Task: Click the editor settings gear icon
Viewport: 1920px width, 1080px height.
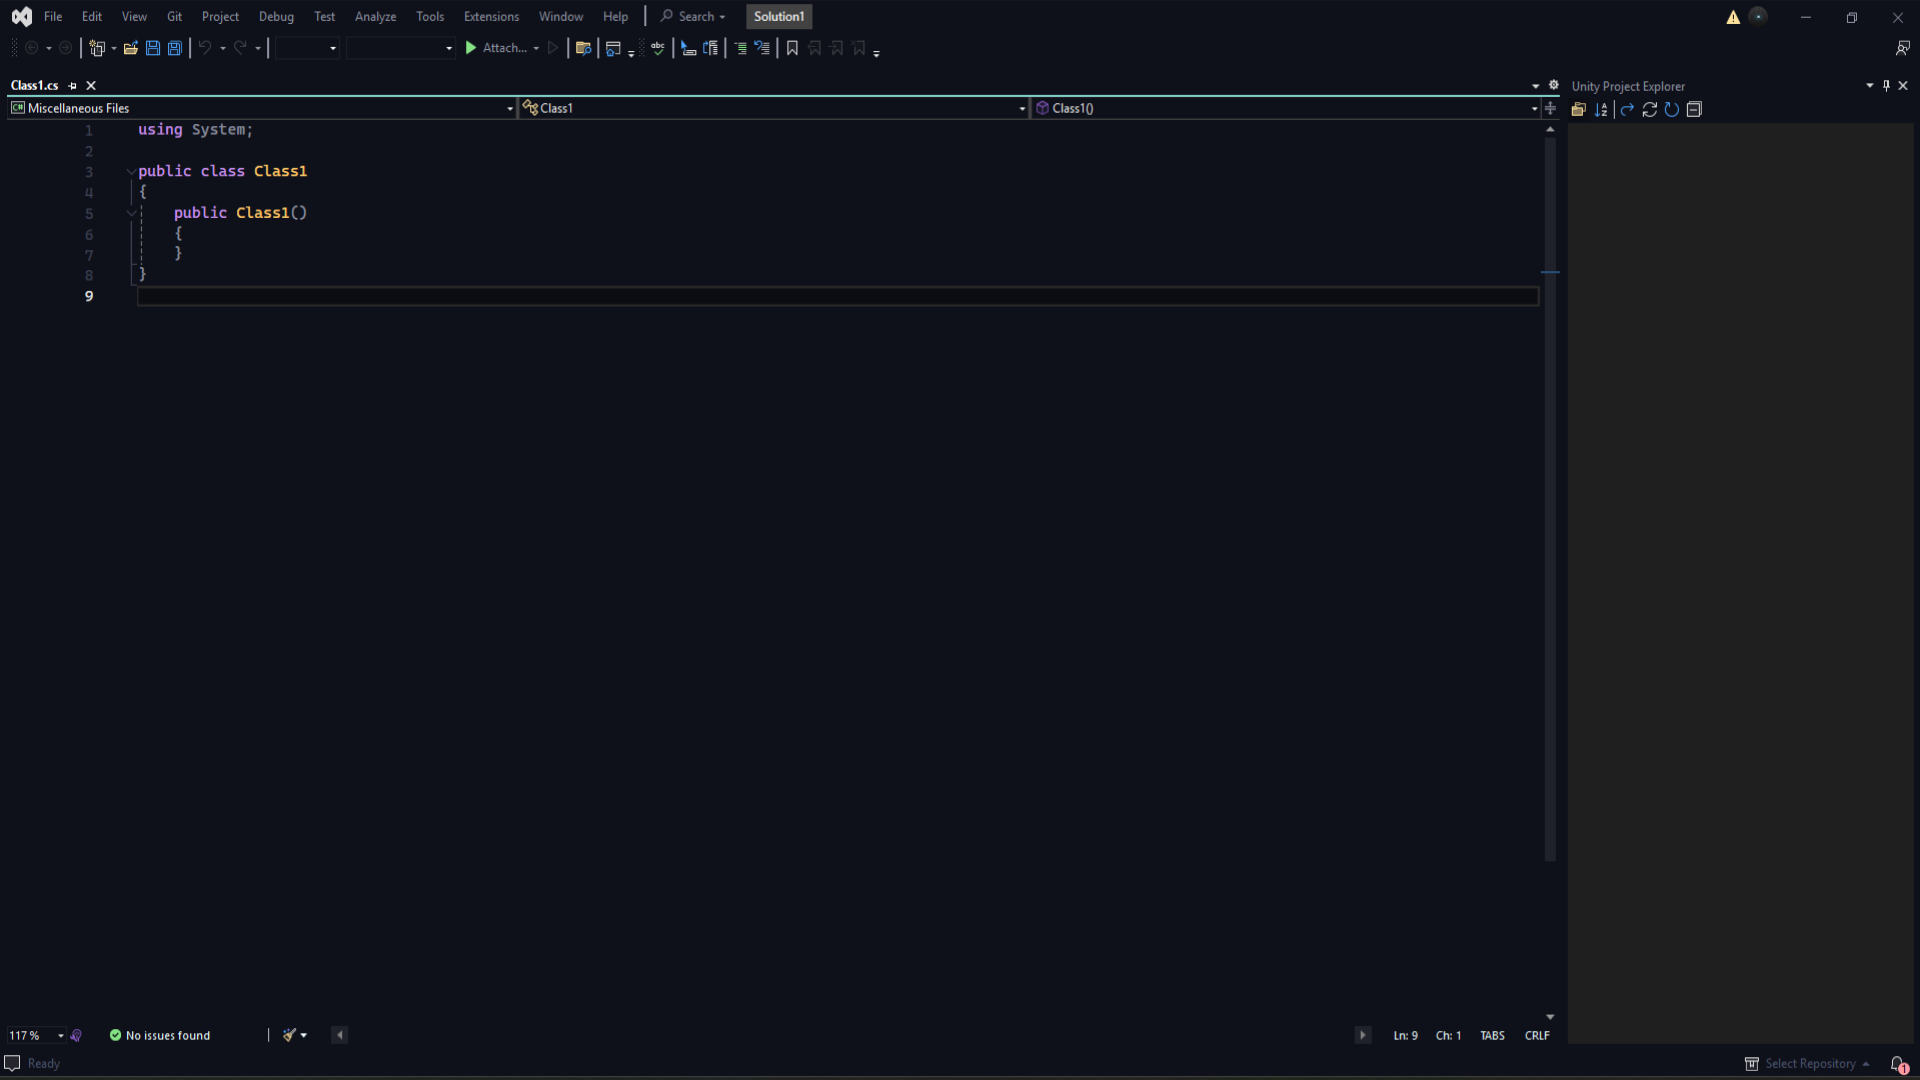Action: [x=1554, y=85]
